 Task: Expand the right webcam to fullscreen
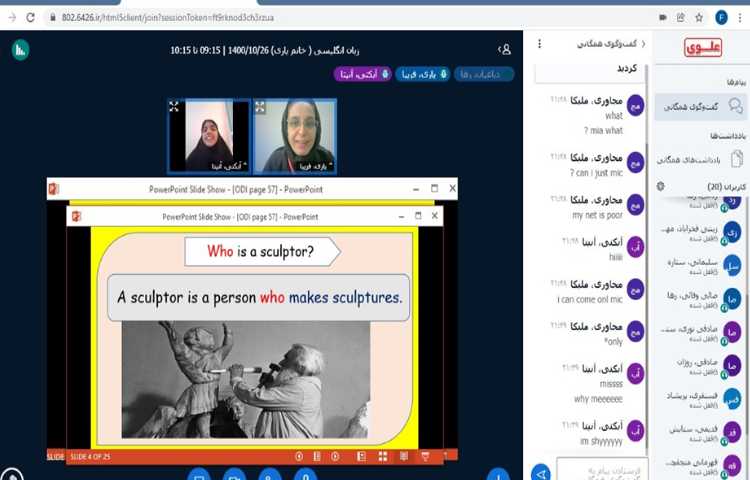[x=260, y=106]
